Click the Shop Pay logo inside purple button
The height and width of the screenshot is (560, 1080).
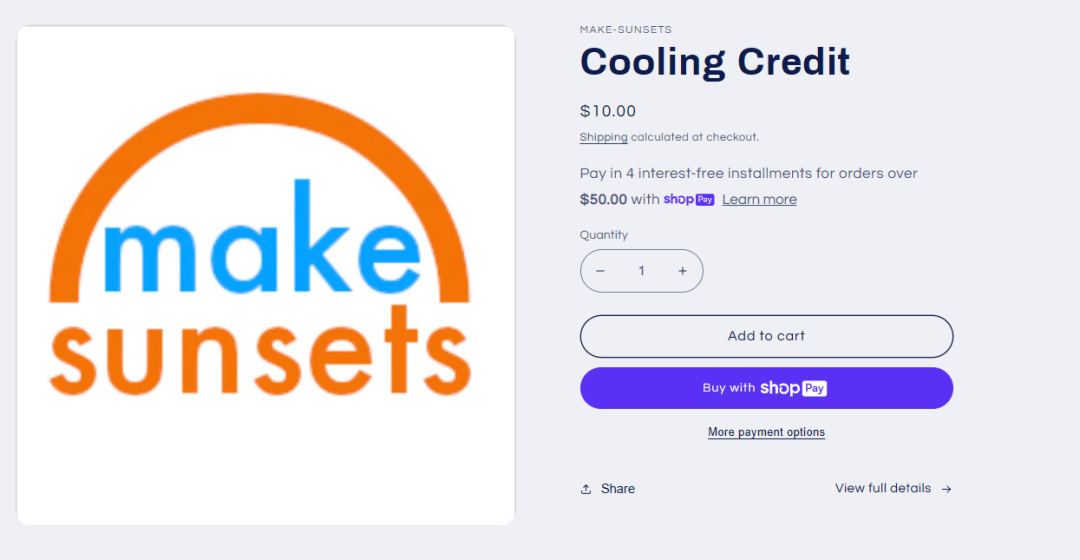793,388
